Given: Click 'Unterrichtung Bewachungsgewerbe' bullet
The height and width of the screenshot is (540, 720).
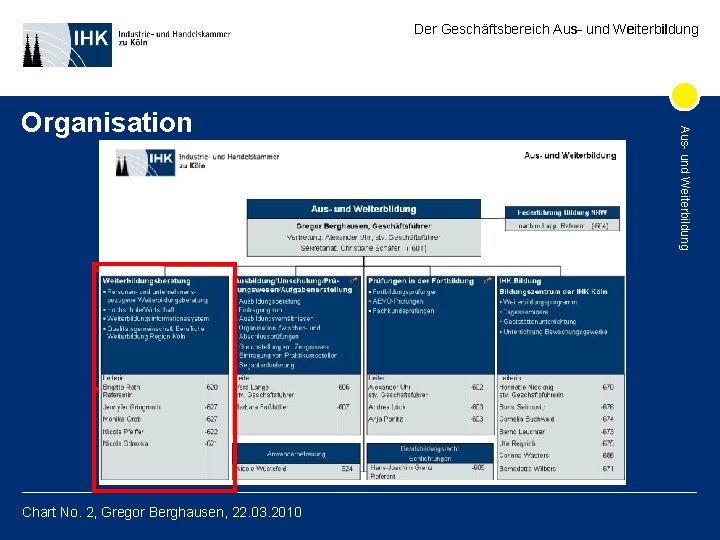Looking at the screenshot, I should click(x=554, y=332).
